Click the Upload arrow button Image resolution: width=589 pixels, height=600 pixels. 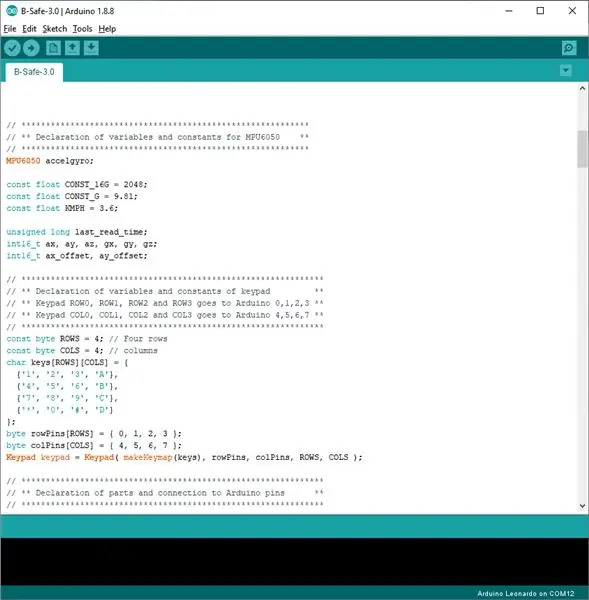point(31,48)
